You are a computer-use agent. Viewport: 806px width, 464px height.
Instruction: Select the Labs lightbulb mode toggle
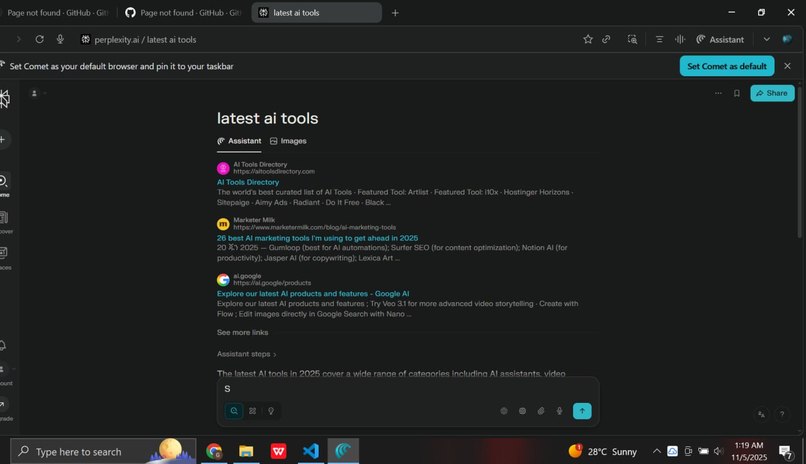point(271,411)
